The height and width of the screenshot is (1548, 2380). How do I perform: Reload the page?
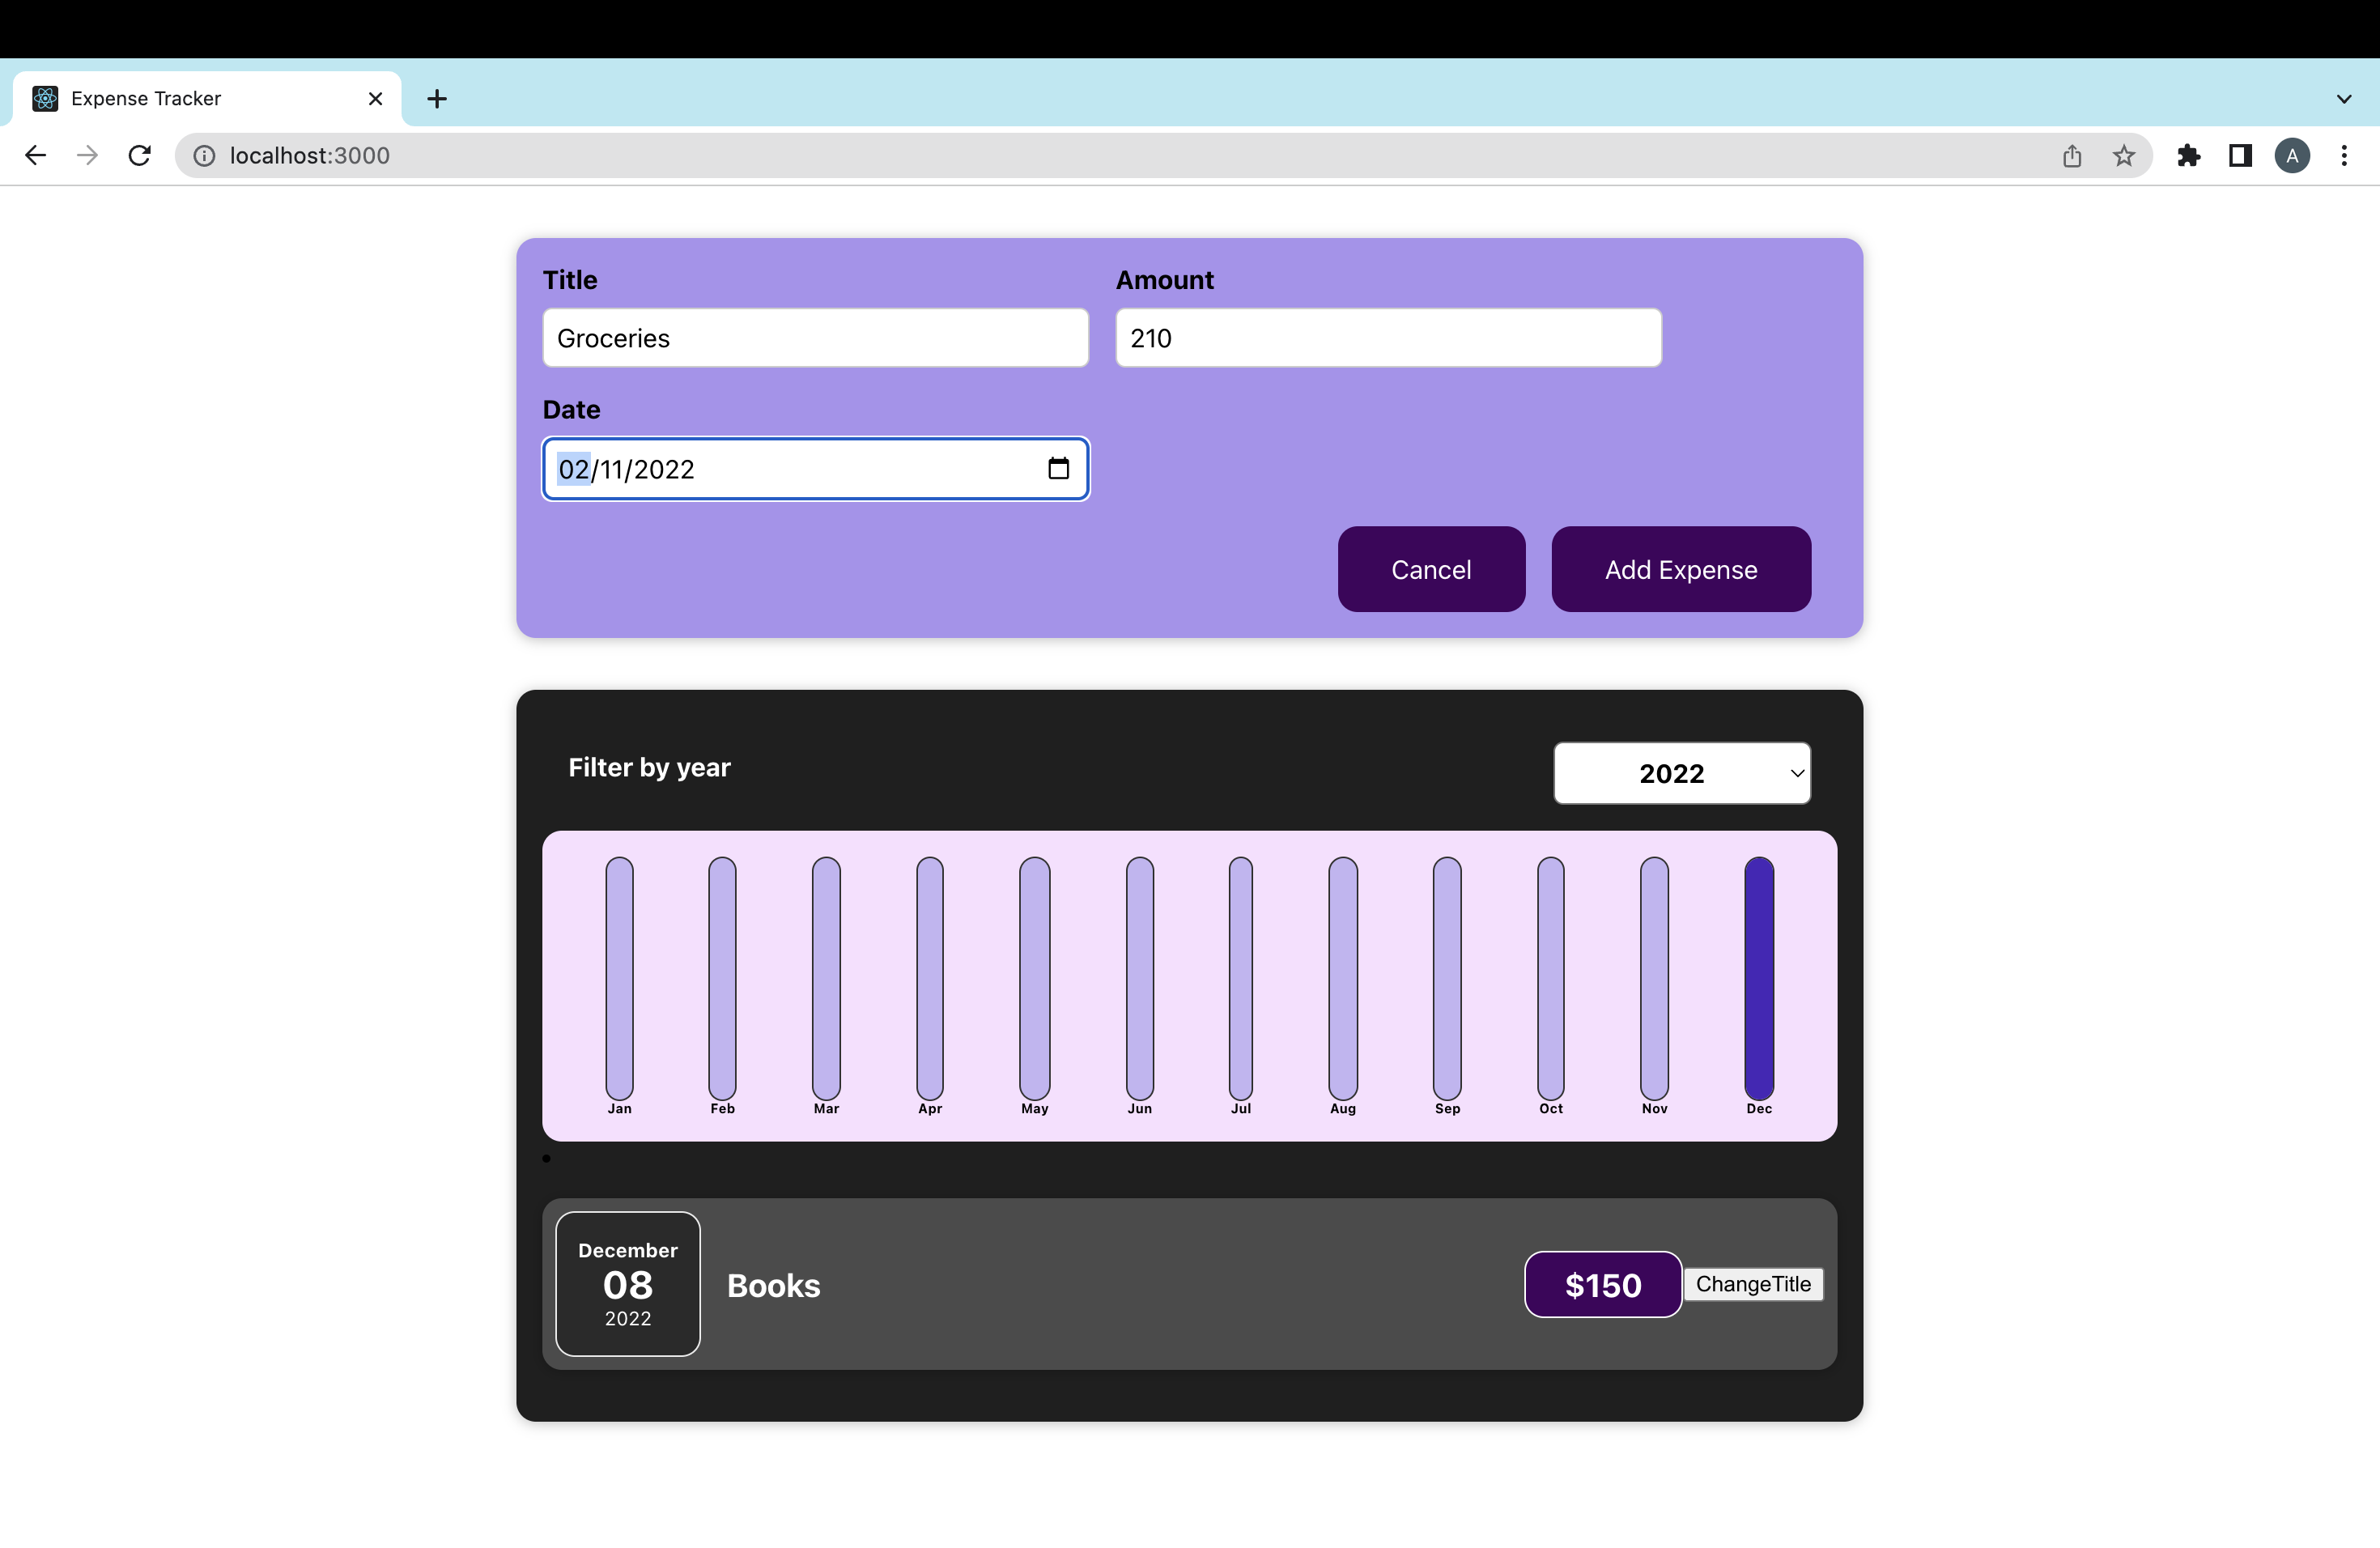tap(140, 155)
